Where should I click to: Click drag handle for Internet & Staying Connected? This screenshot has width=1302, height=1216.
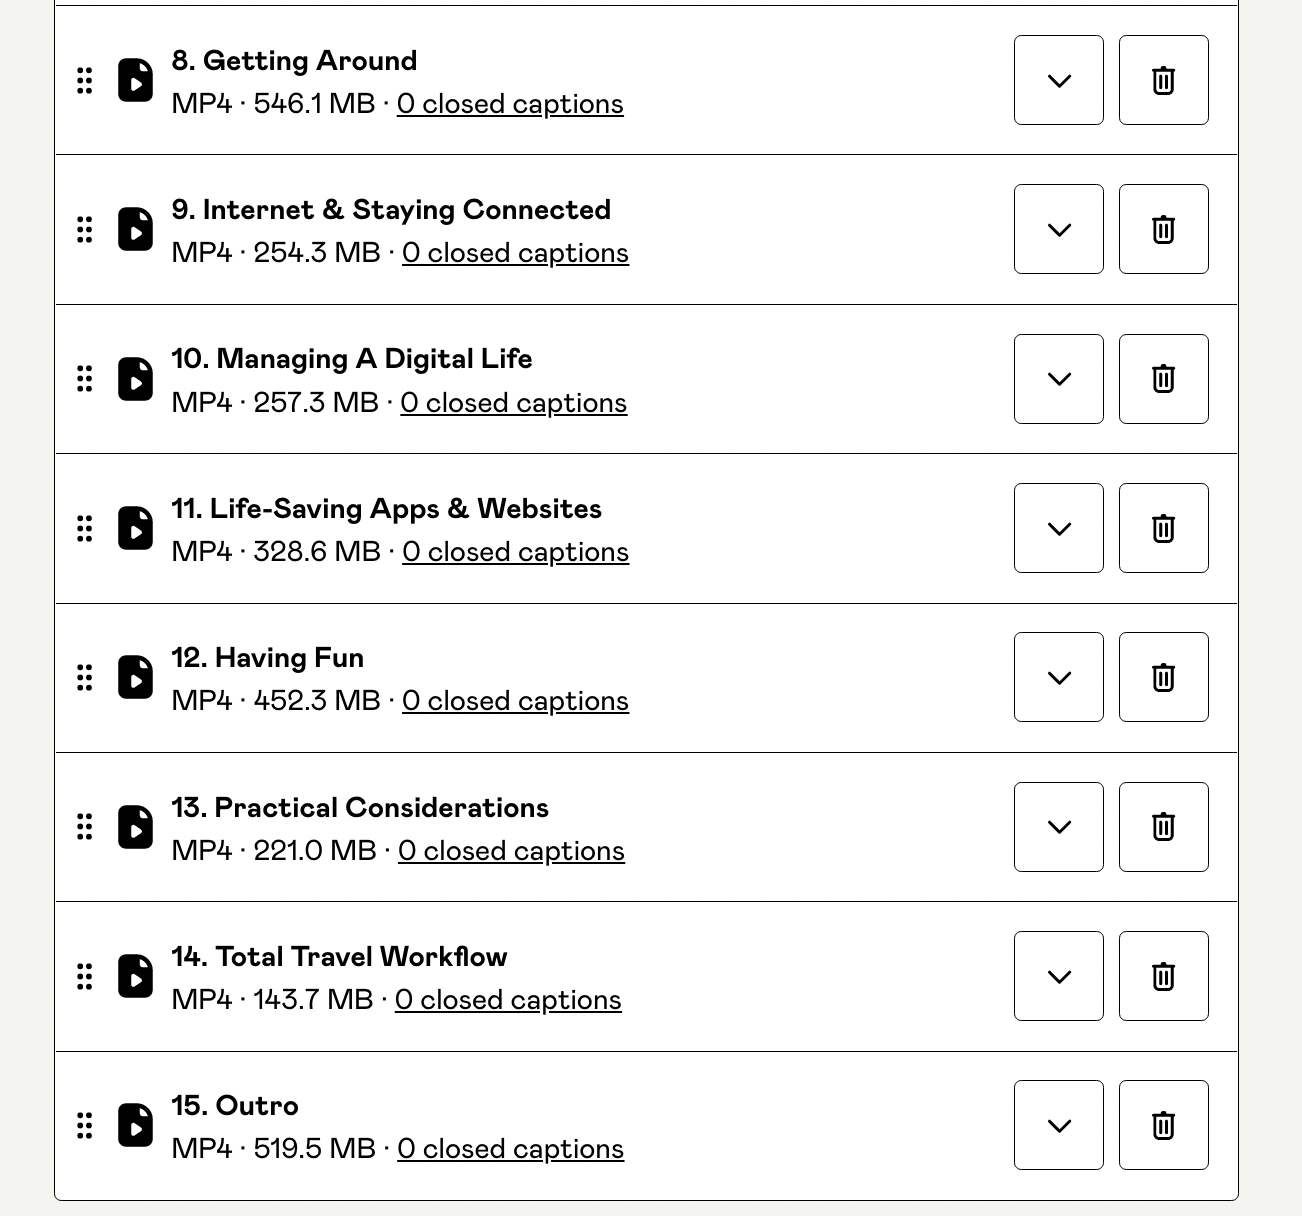coord(85,230)
